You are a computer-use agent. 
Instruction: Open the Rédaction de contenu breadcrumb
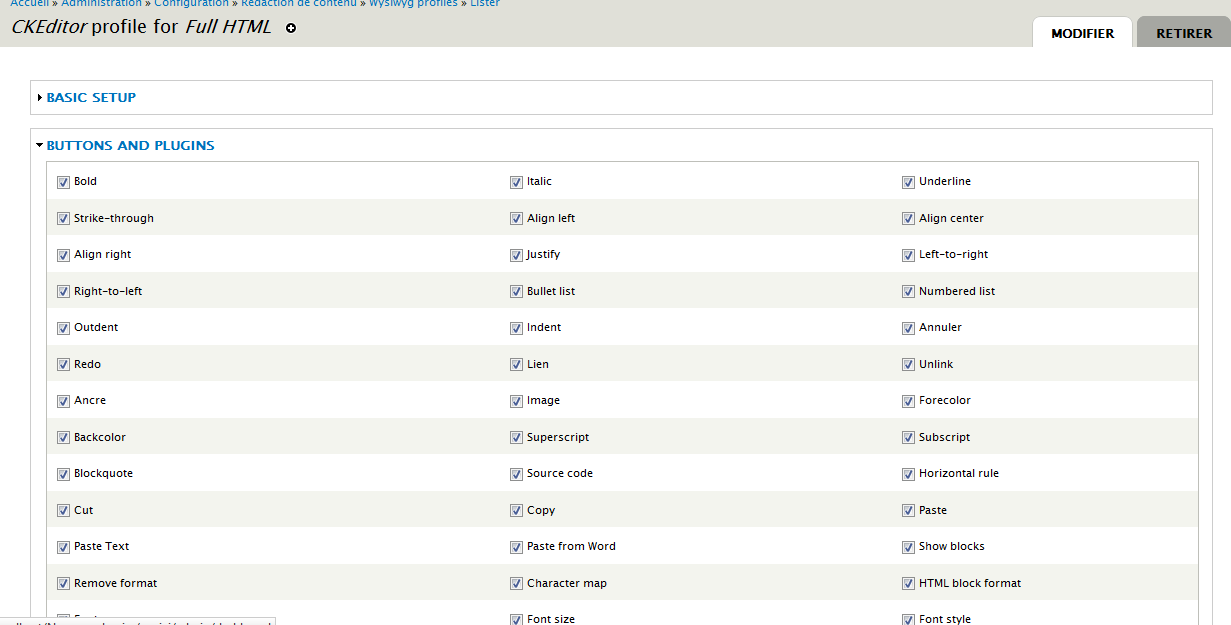tap(299, 3)
